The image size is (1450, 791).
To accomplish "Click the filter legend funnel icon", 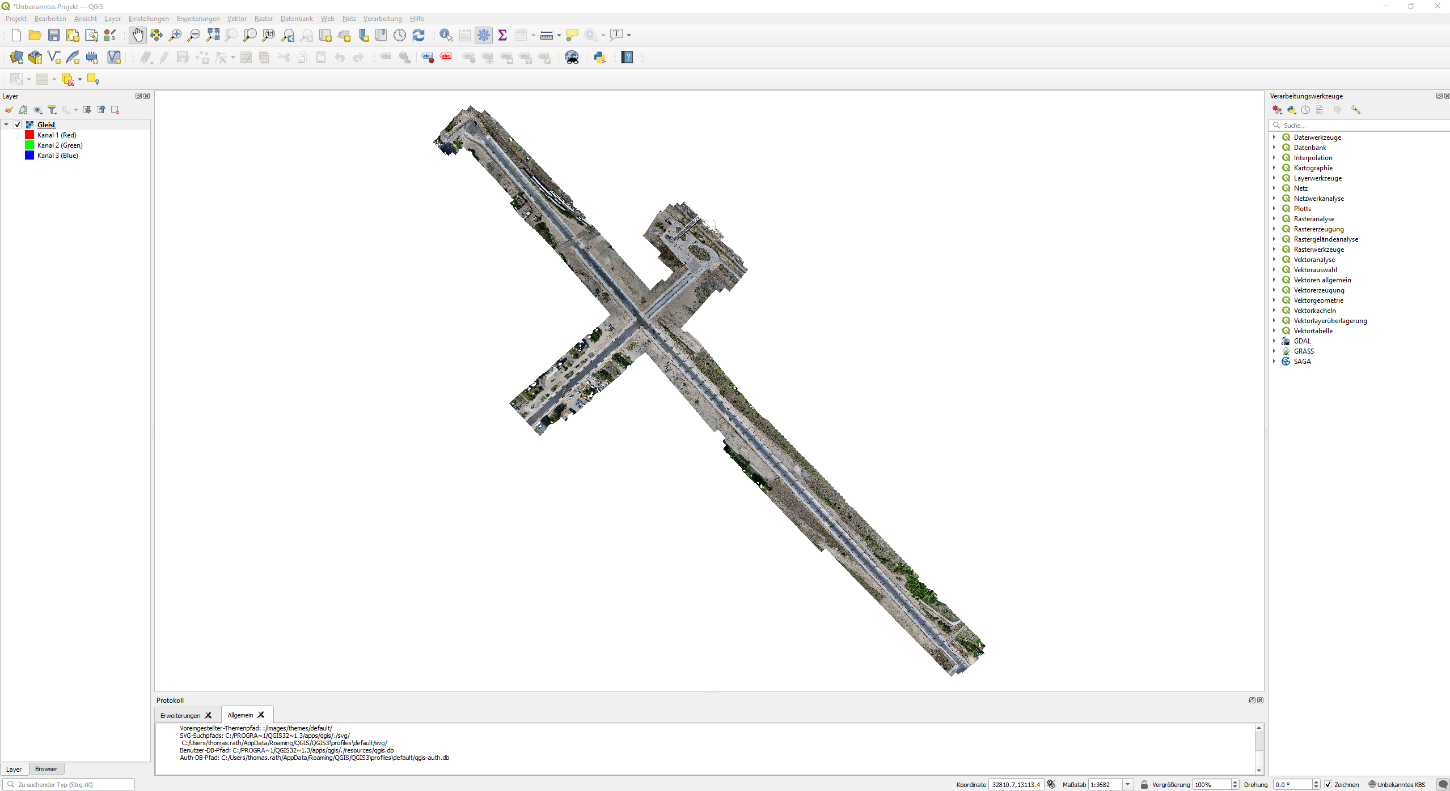I will click(x=52, y=110).
